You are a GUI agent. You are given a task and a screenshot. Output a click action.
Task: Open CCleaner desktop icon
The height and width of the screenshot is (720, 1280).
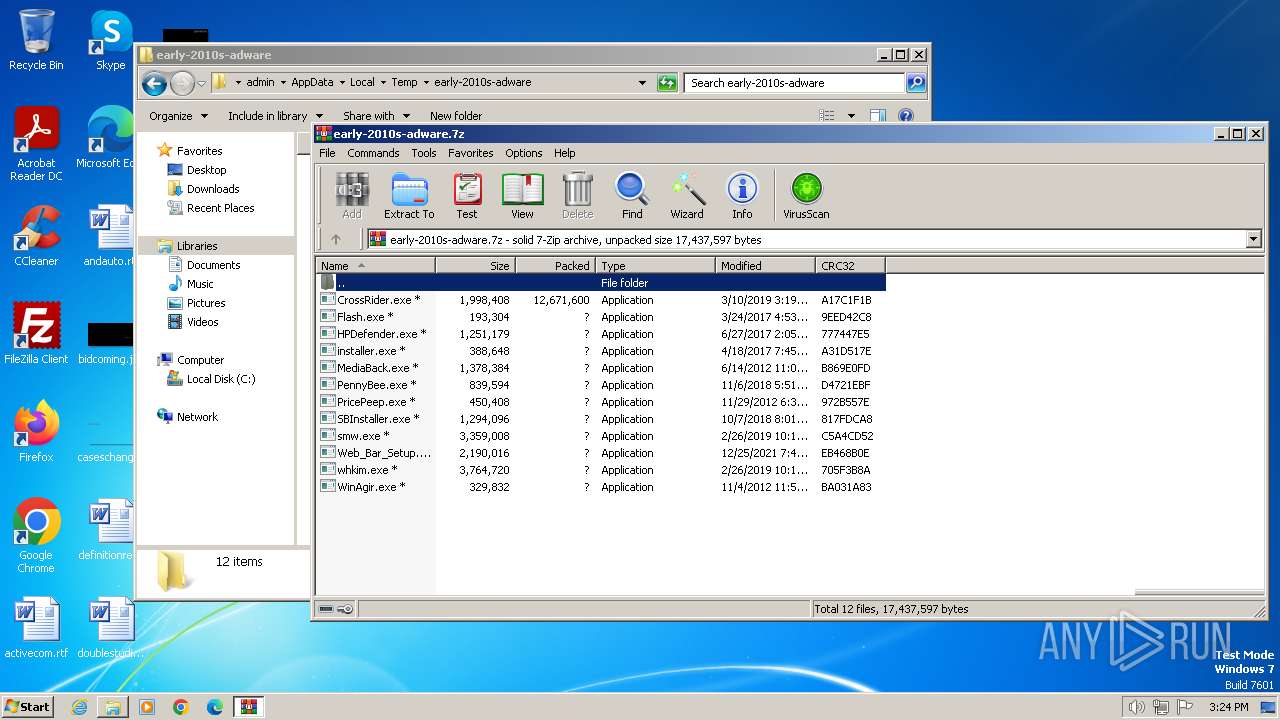pyautogui.click(x=36, y=236)
